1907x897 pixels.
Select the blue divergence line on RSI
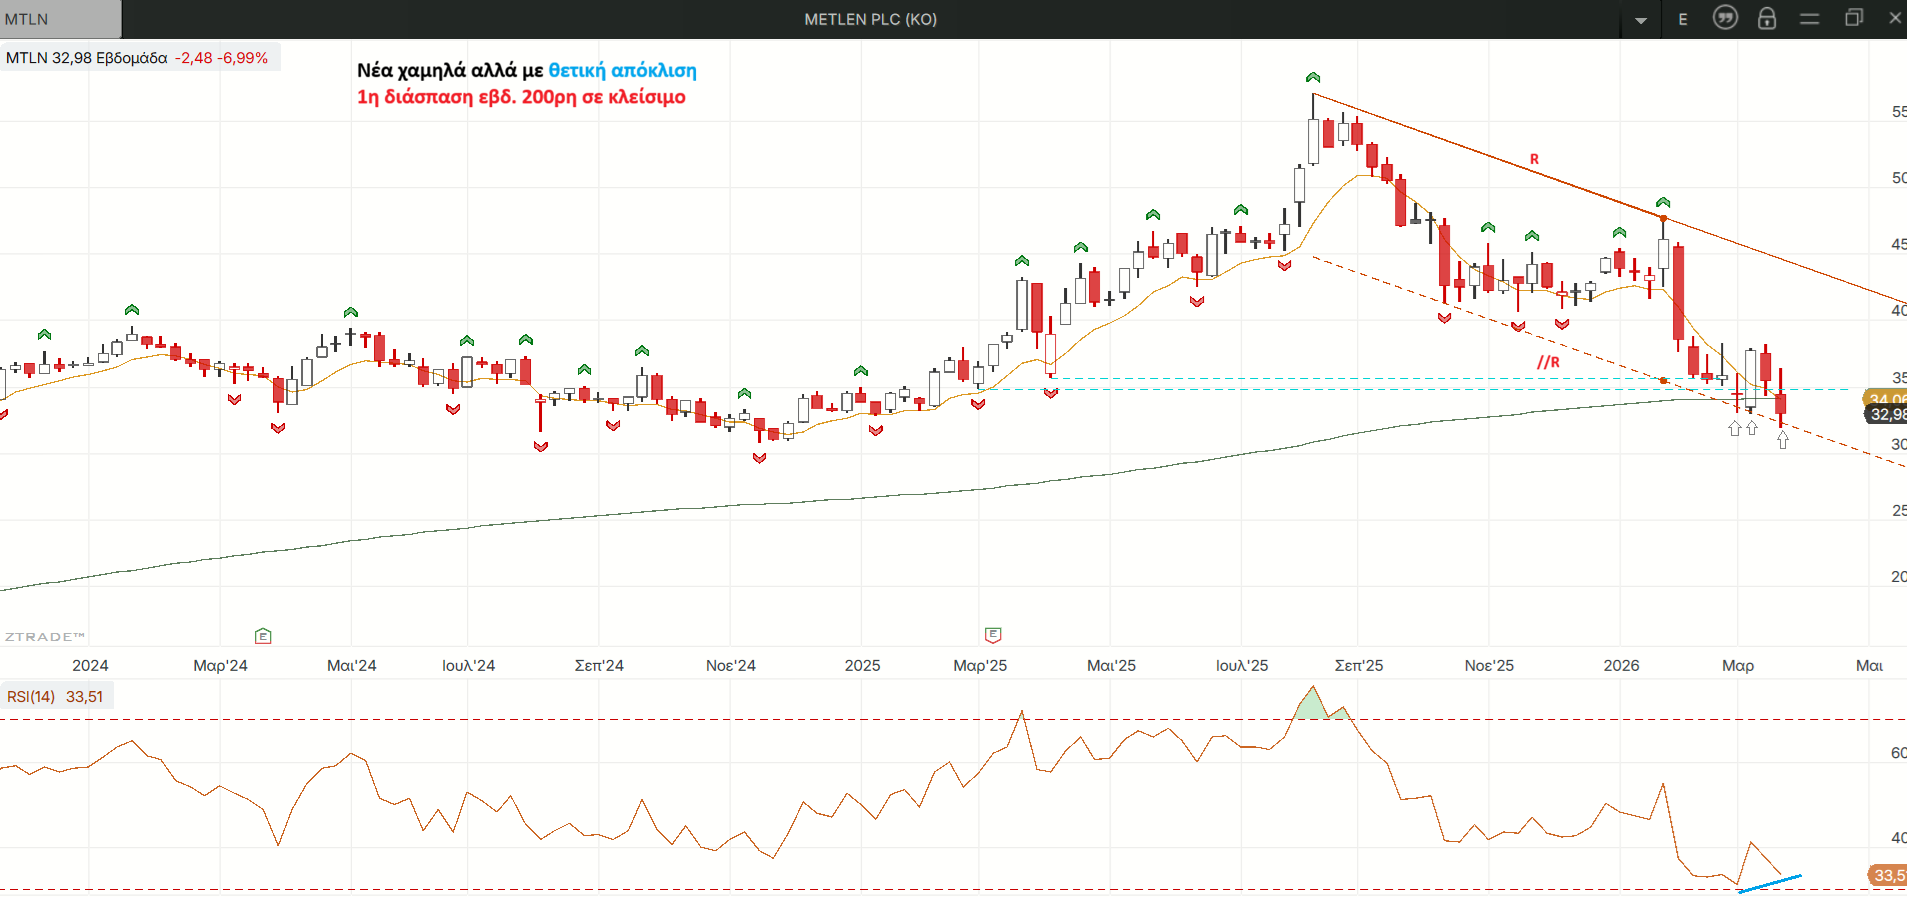[1770, 883]
